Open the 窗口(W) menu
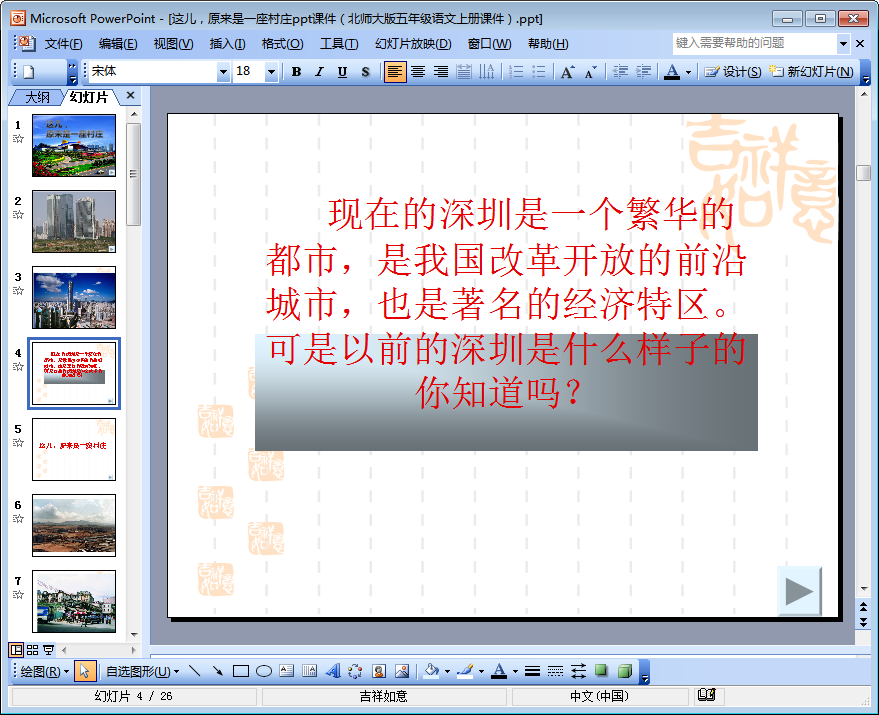 489,44
